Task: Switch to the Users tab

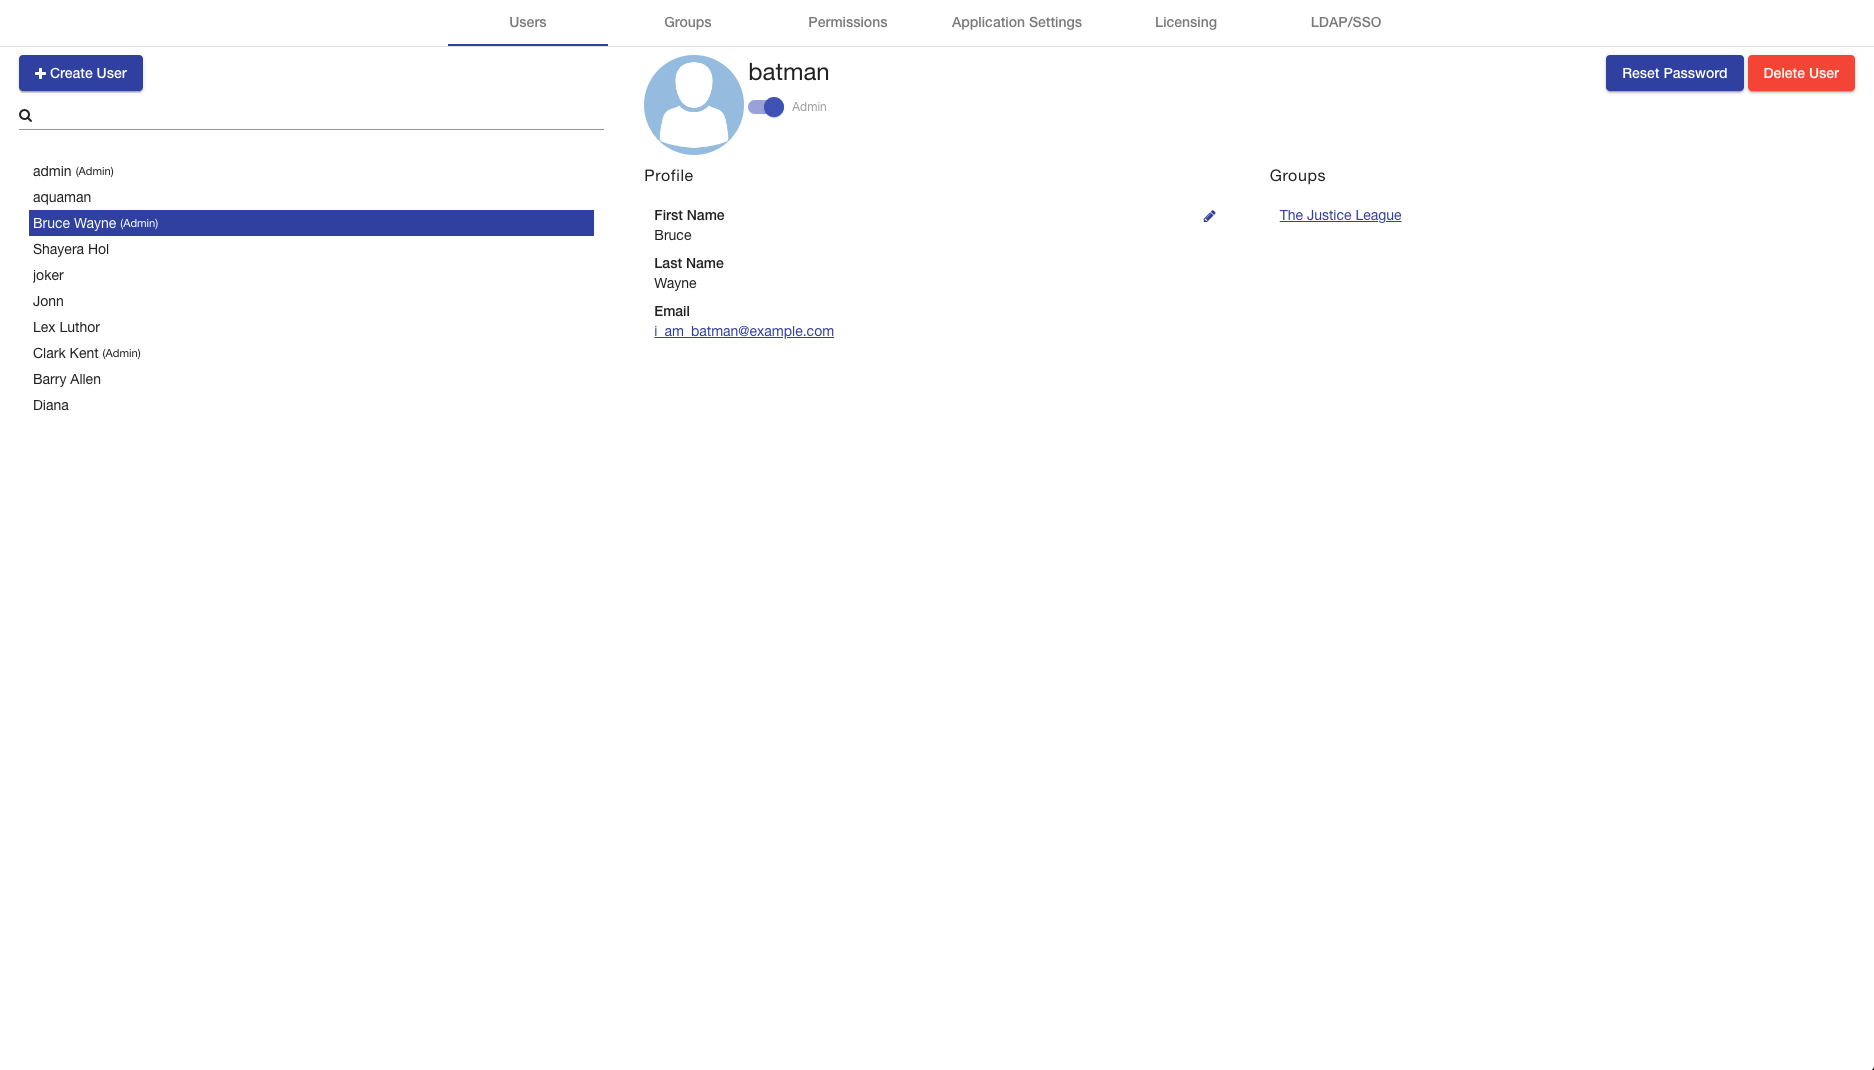Action: [528, 22]
